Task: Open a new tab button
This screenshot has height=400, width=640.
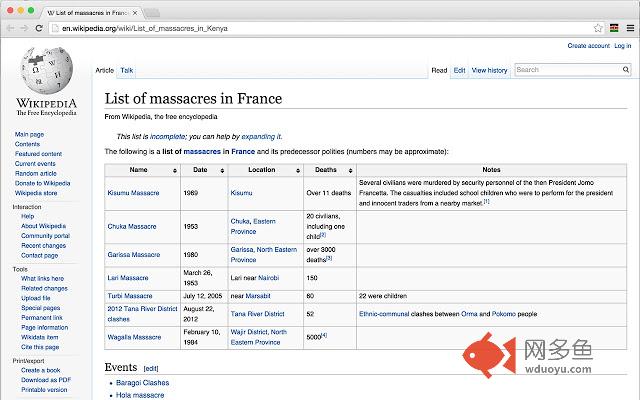Action: pos(152,13)
